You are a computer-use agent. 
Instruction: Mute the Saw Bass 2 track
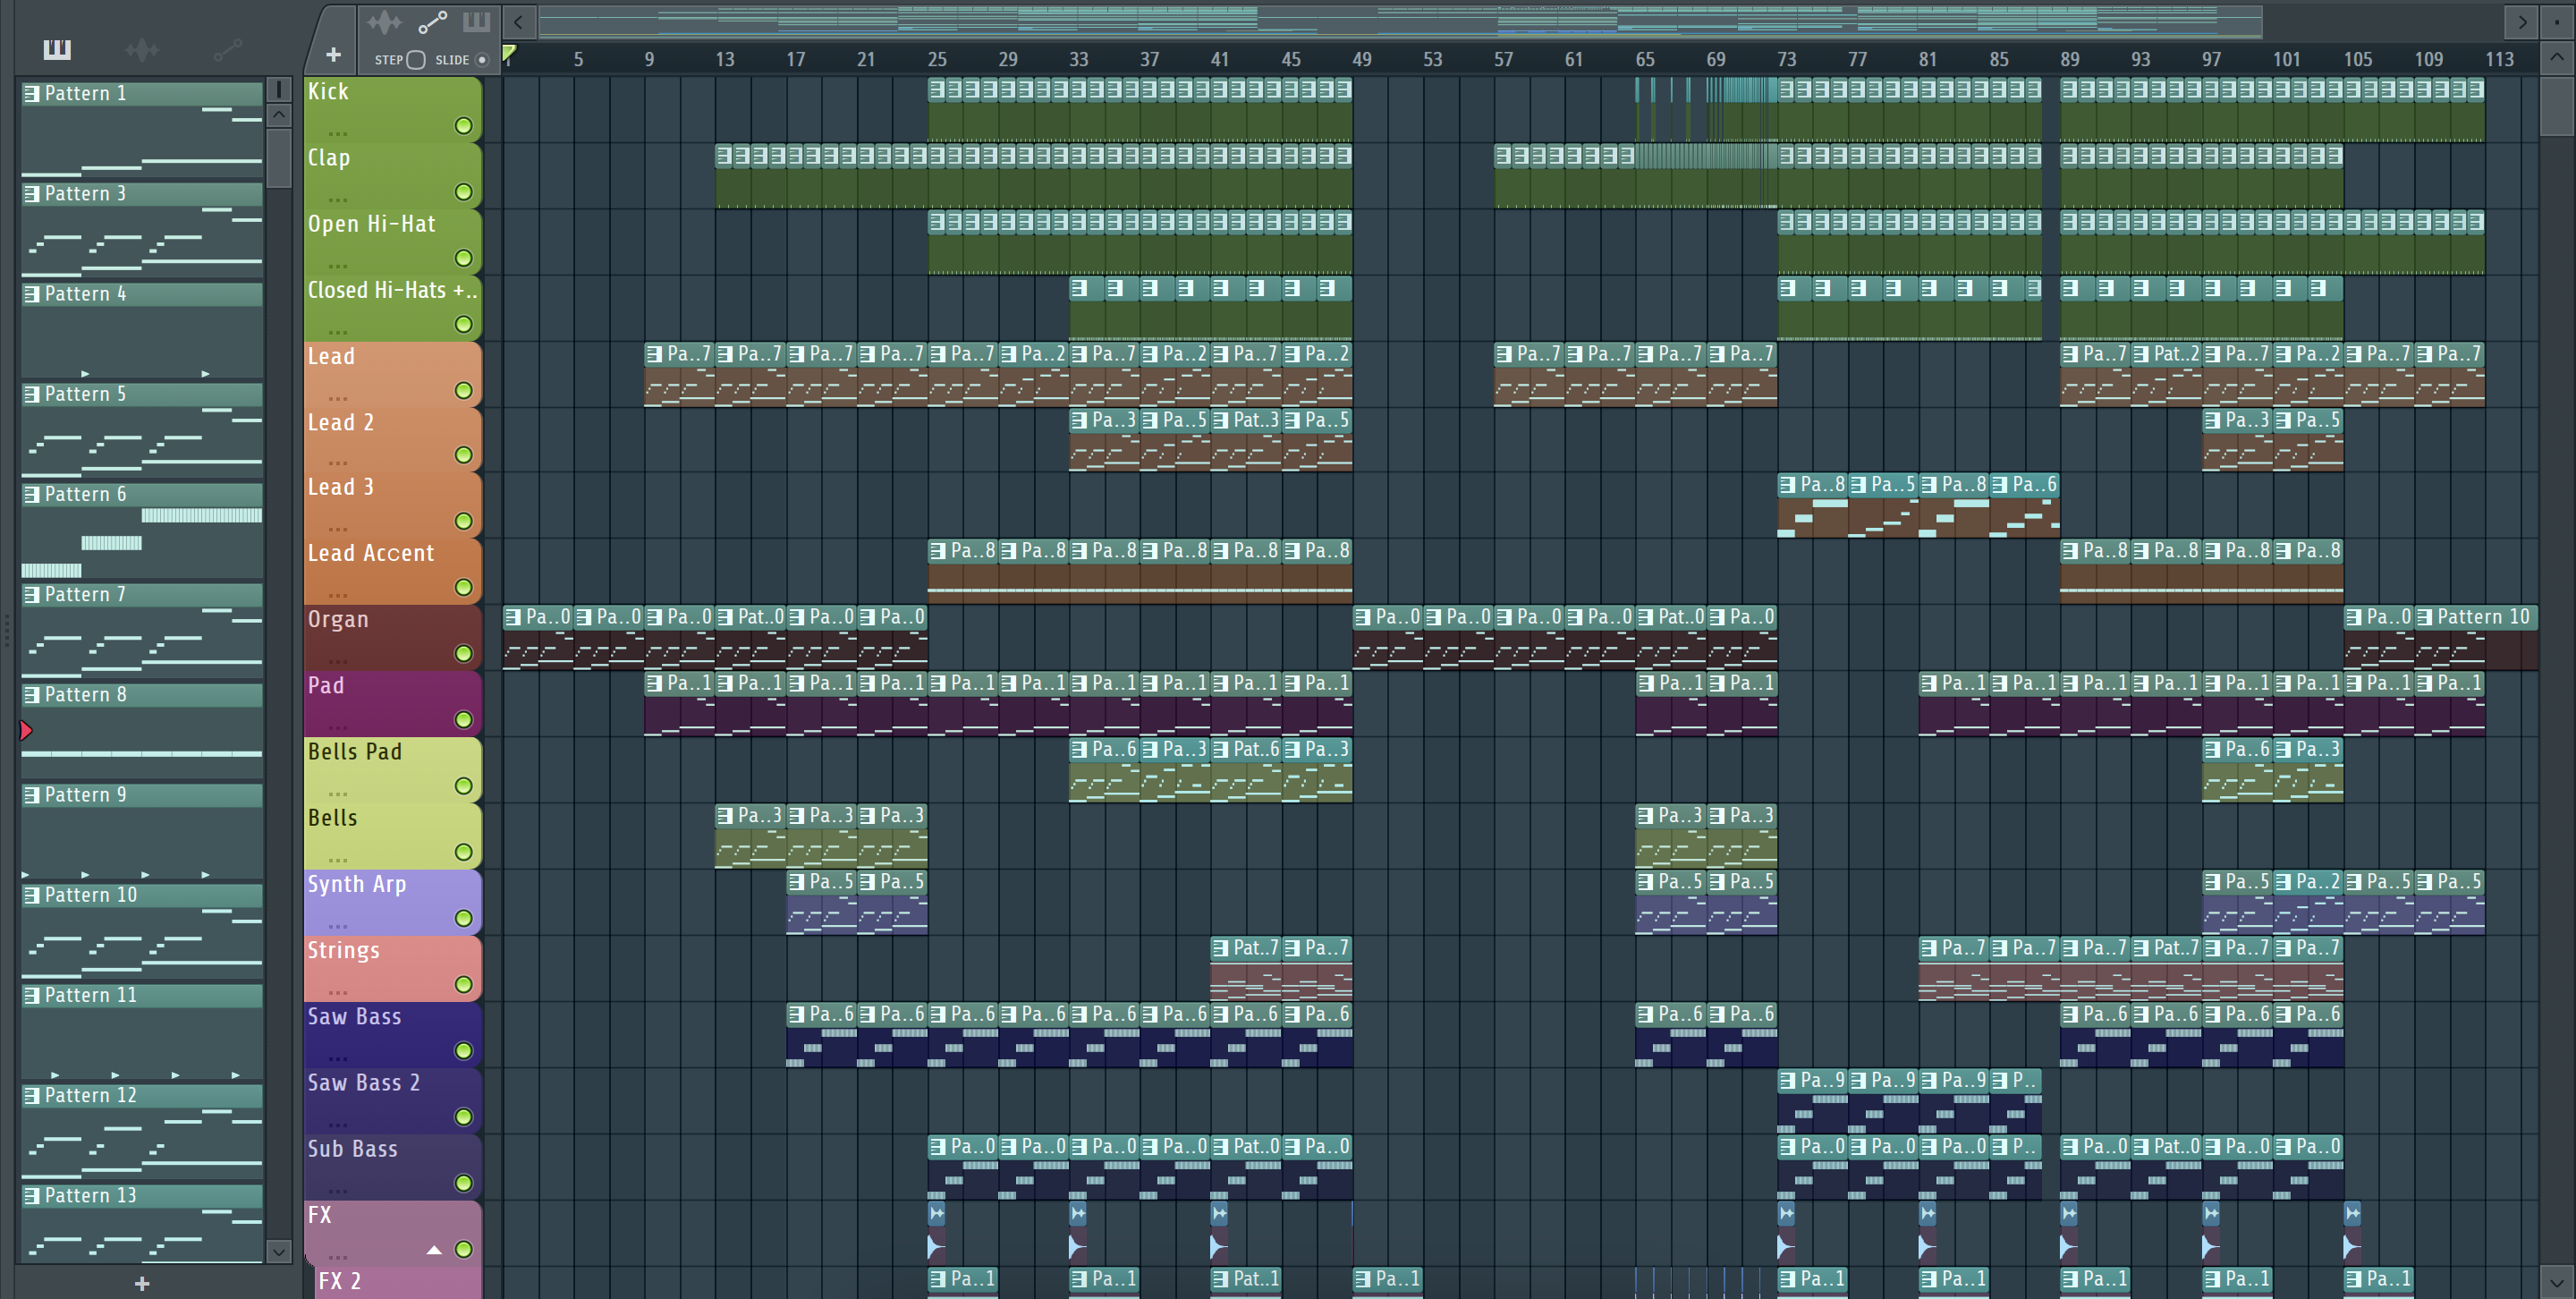(x=463, y=1117)
